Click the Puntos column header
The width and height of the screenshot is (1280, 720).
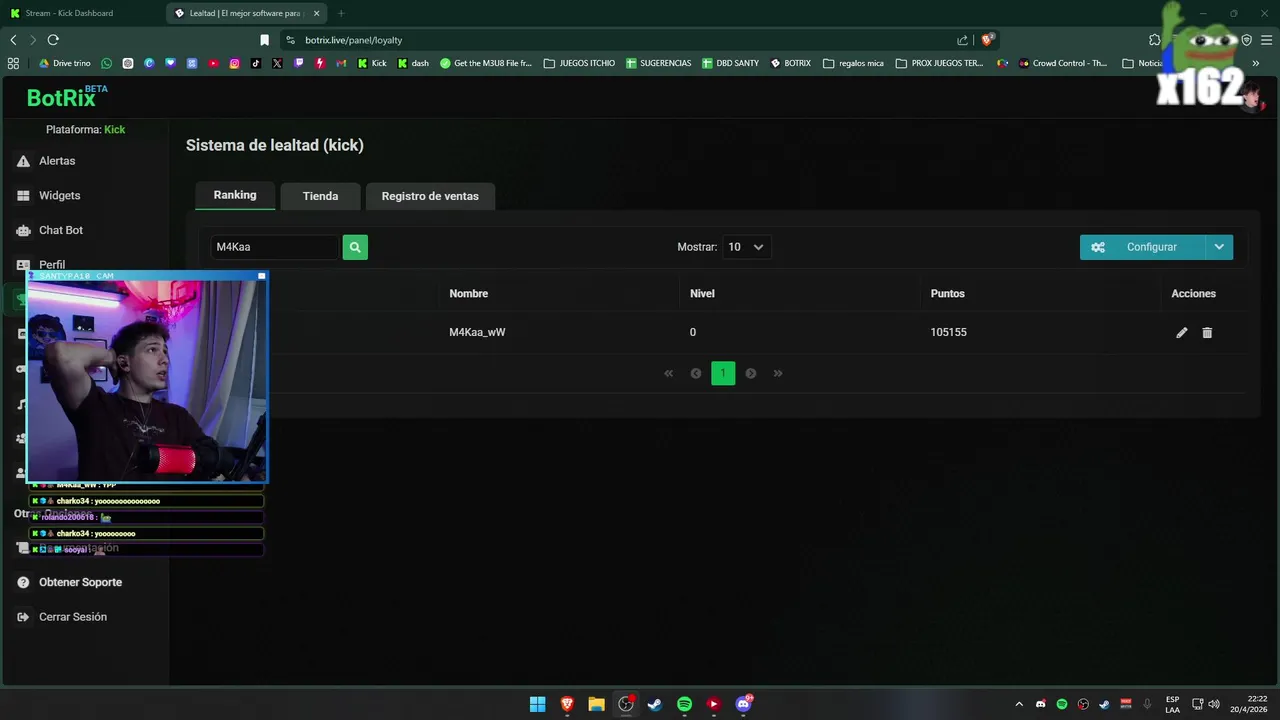point(948,294)
